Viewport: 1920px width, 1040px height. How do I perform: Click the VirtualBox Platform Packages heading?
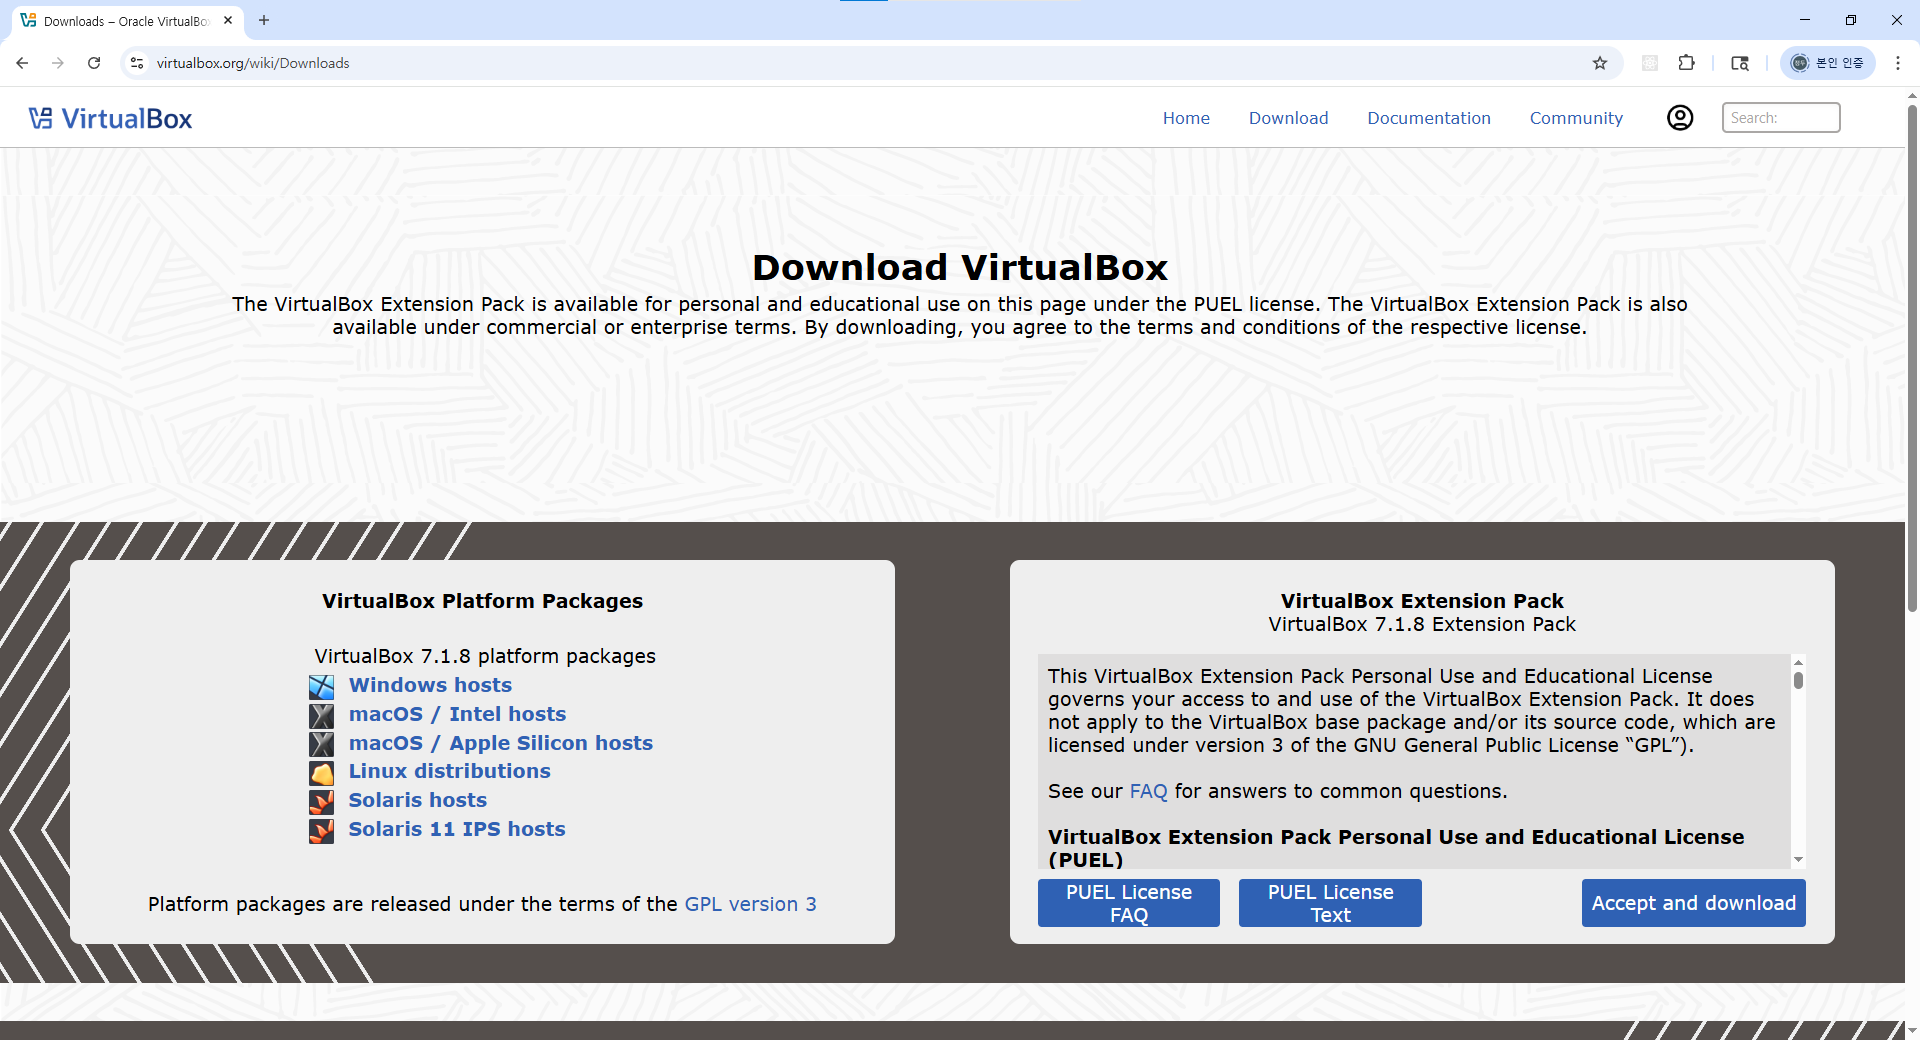(482, 601)
